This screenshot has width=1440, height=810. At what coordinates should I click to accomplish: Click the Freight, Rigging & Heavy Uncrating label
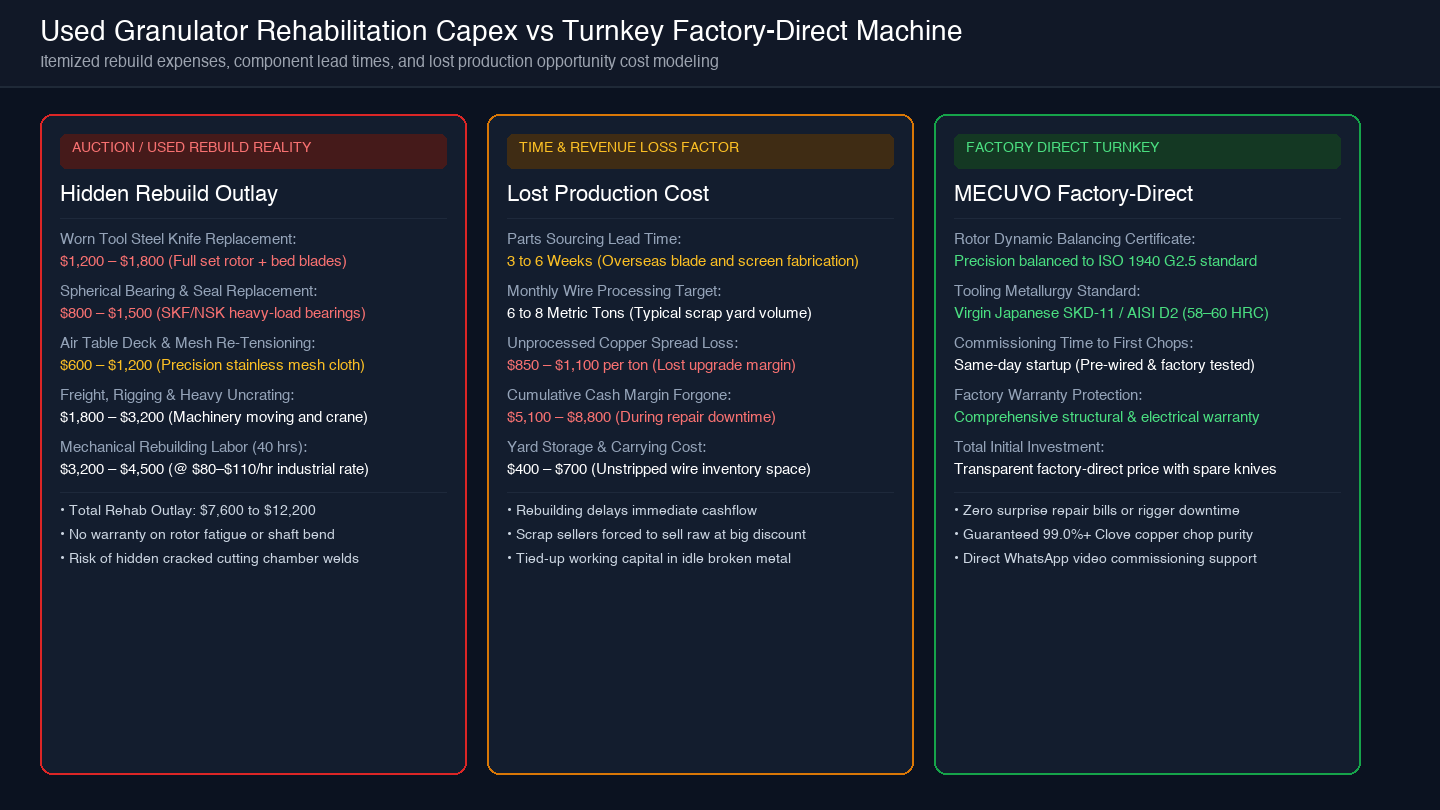tap(177, 395)
